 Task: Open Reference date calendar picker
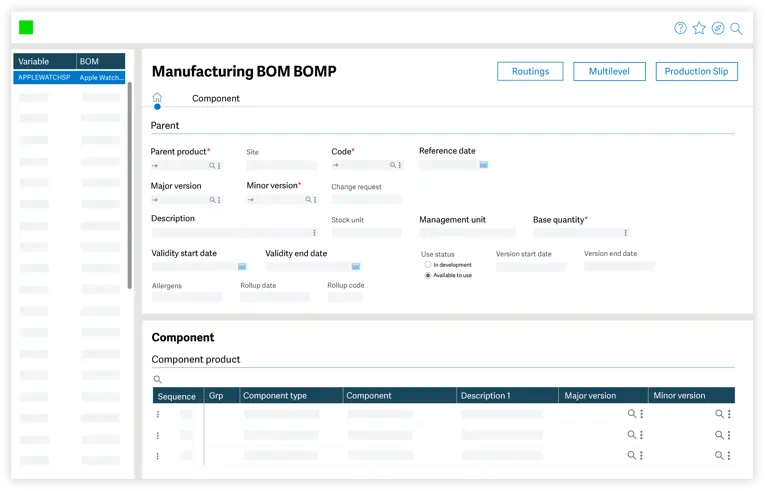(483, 165)
